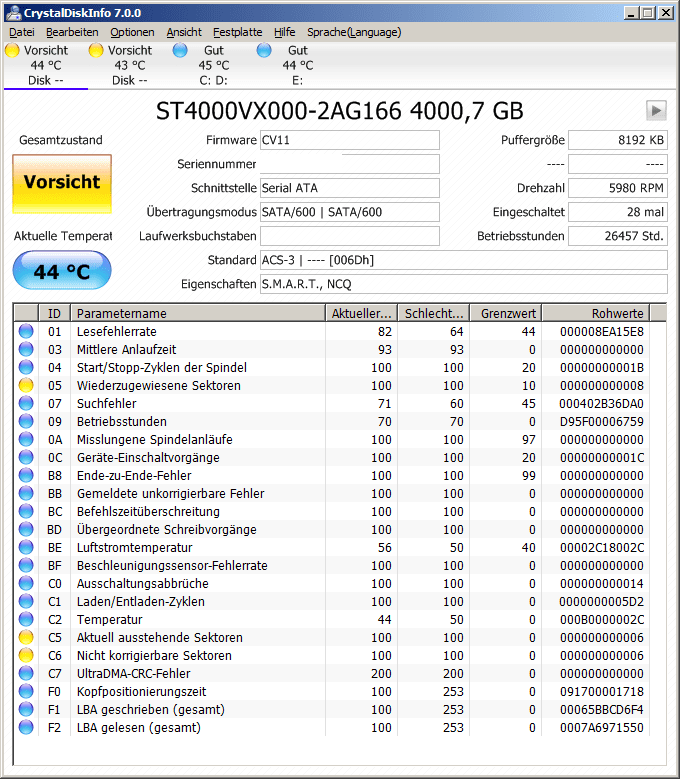
Task: Open the Sprache(Language) menu
Action: coord(354,32)
